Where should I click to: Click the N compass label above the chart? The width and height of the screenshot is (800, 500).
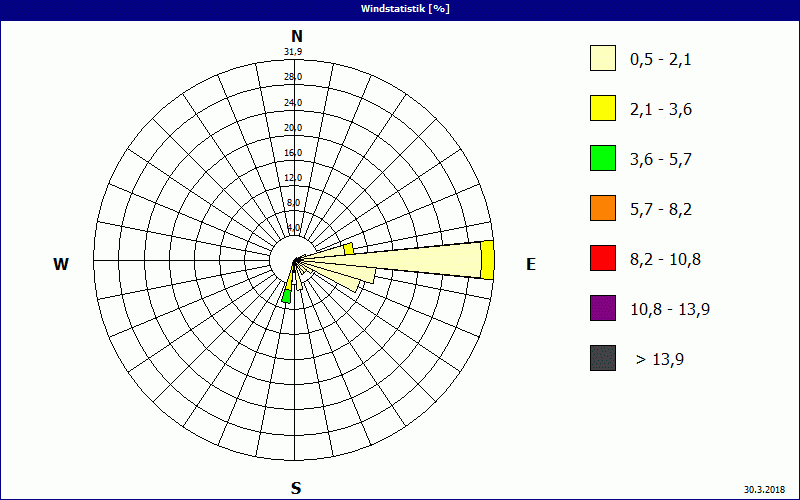296,36
